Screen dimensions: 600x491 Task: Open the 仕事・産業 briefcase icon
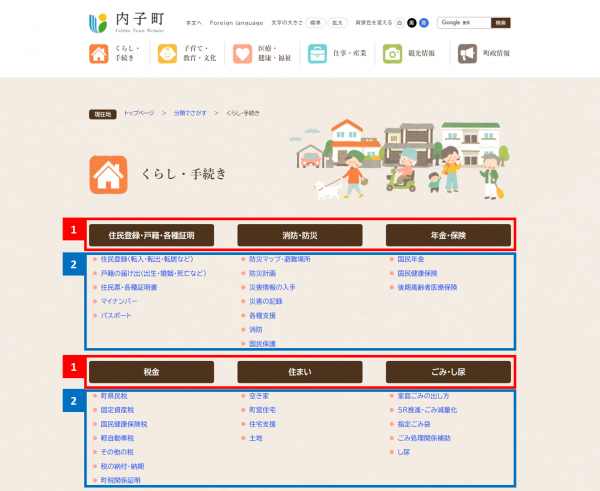[x=318, y=54]
